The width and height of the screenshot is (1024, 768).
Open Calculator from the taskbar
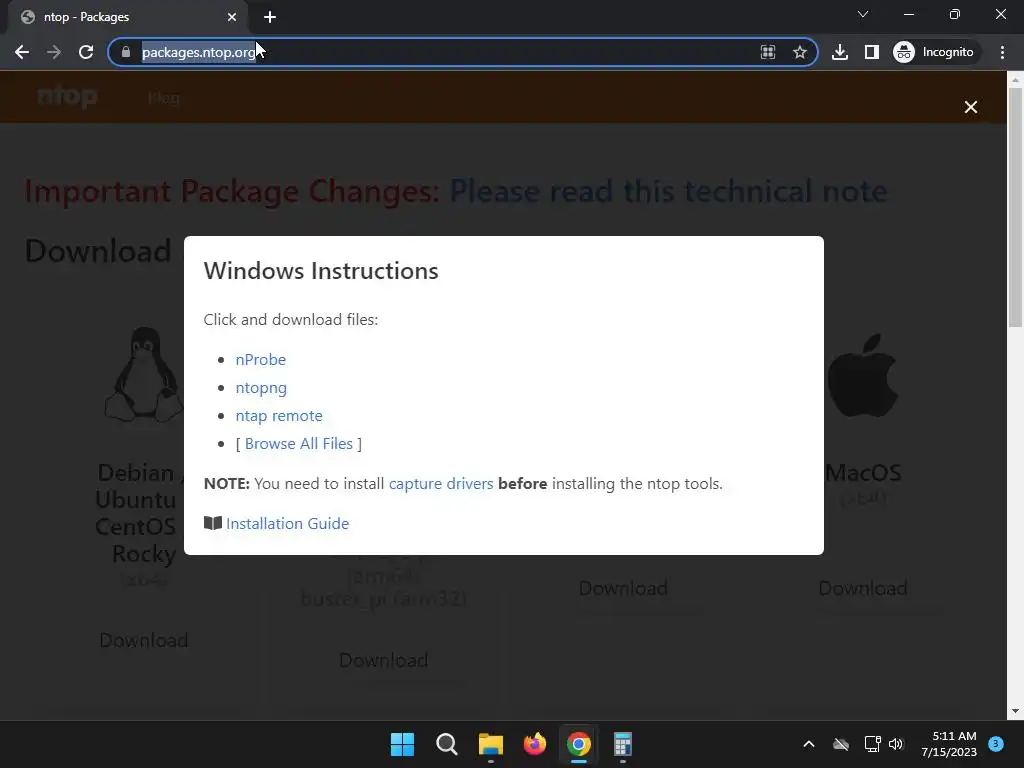click(622, 744)
